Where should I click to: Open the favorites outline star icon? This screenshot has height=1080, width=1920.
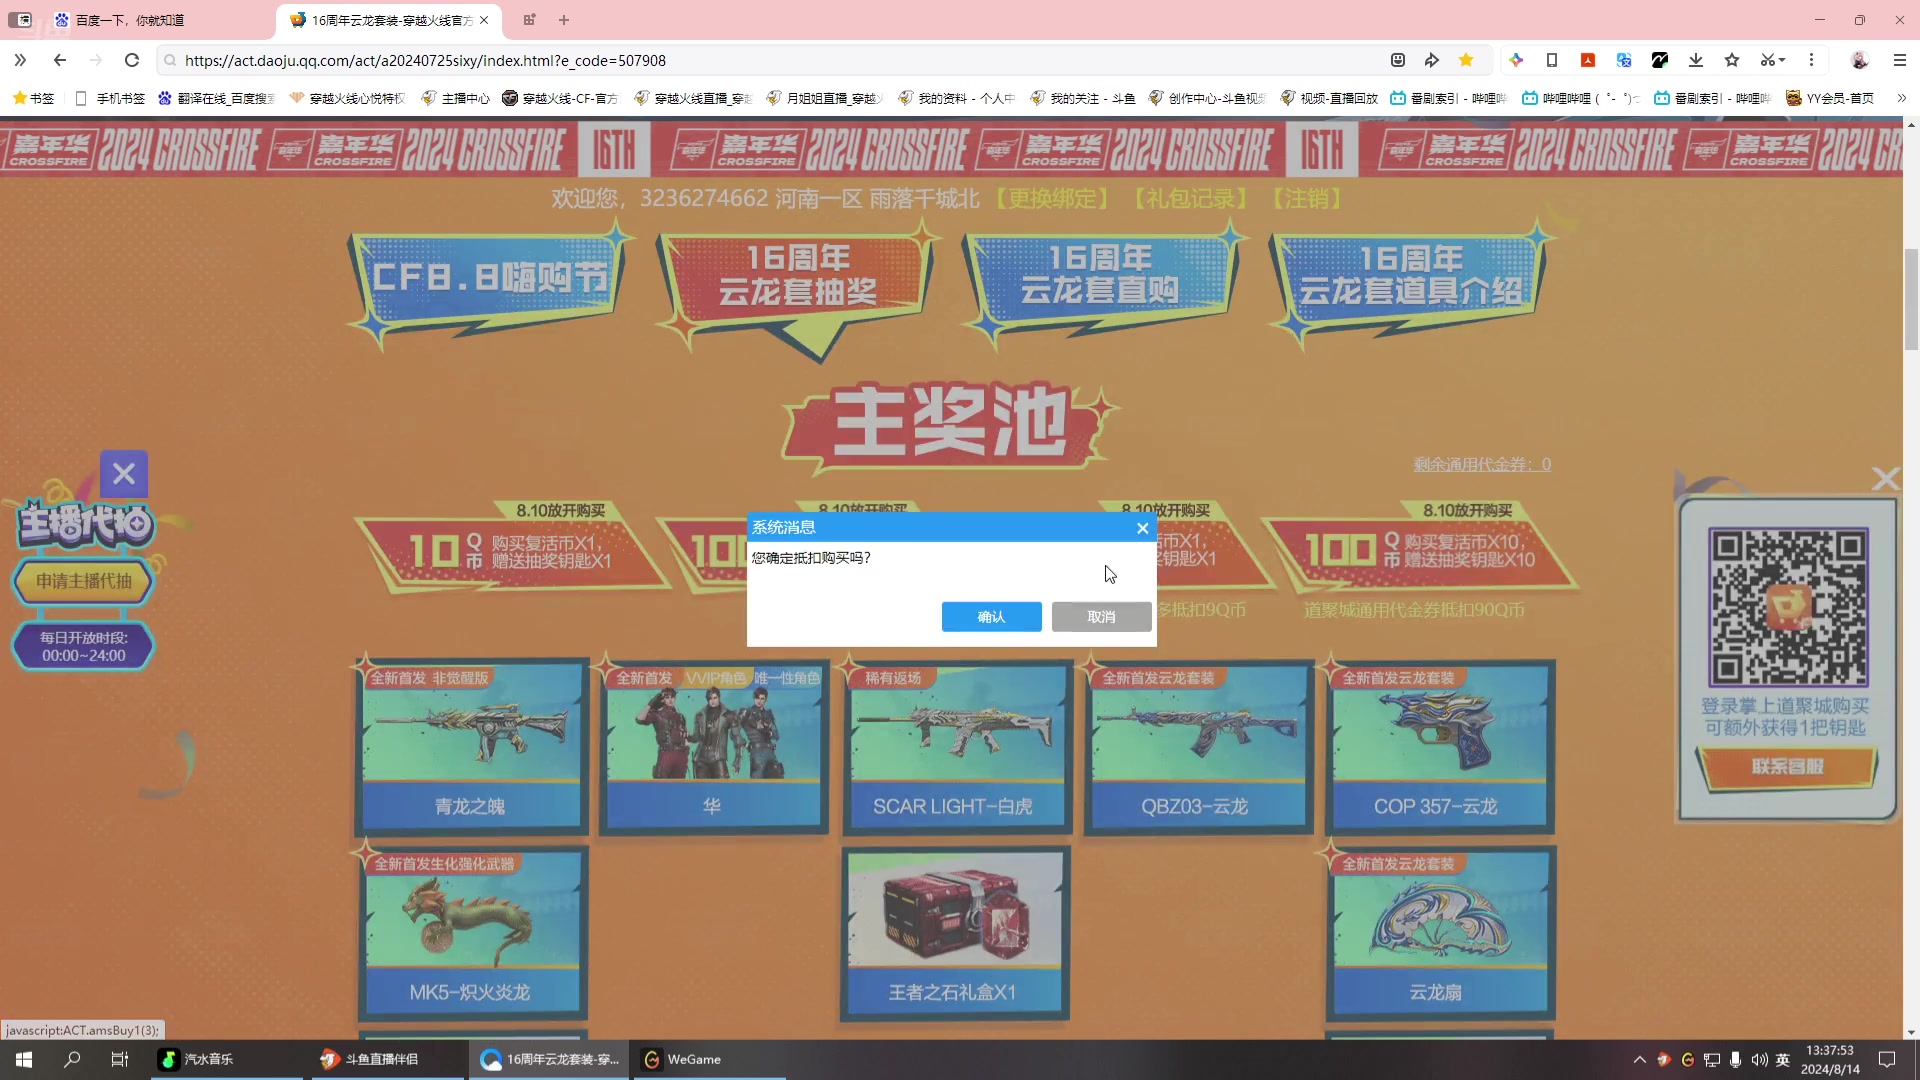pyautogui.click(x=1732, y=60)
